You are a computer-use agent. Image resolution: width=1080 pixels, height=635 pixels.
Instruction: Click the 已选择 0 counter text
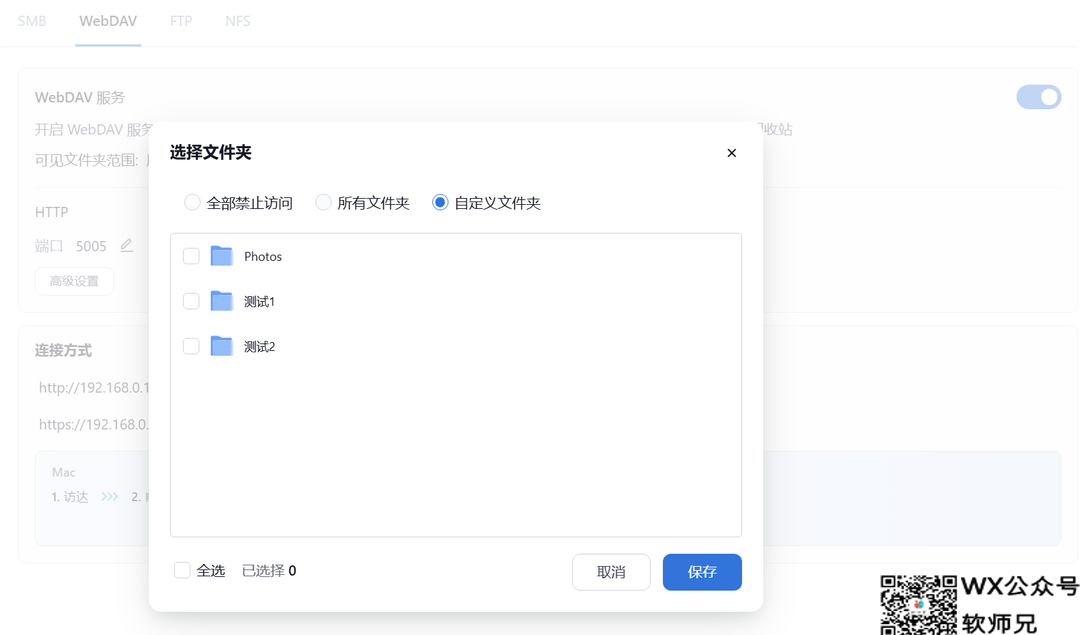[269, 570]
